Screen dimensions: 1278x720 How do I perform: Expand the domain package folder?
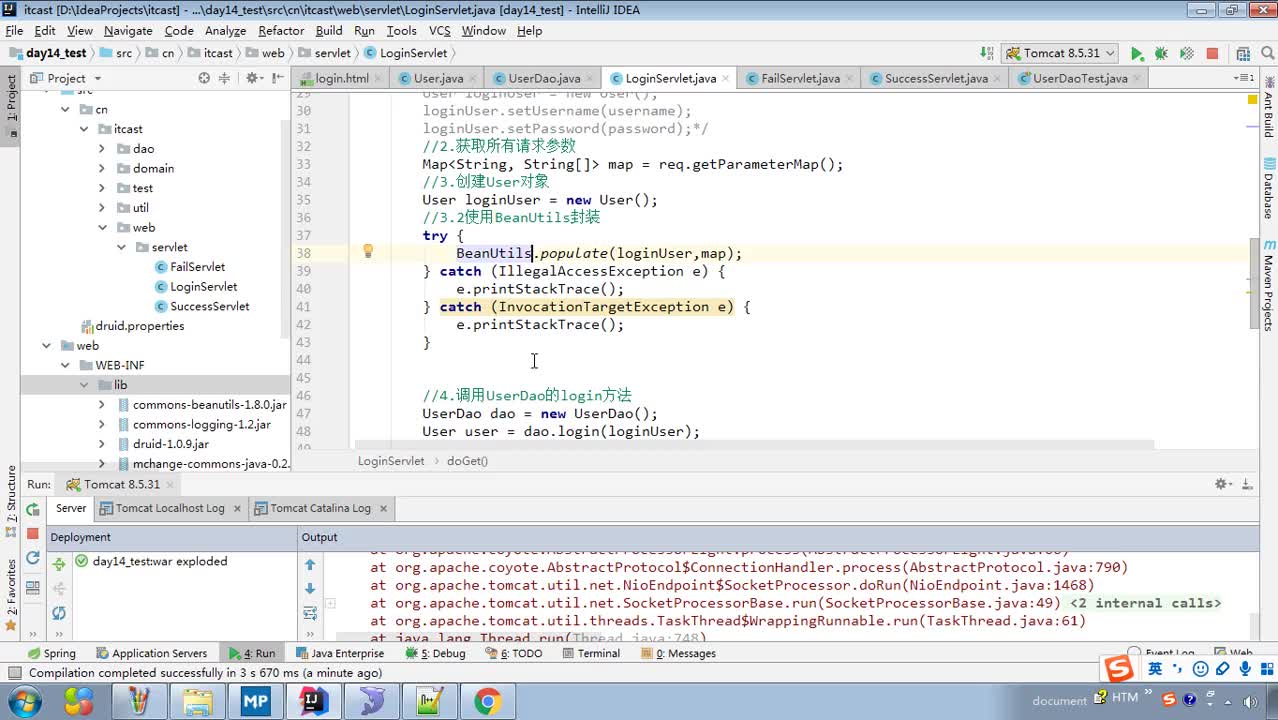coord(101,168)
